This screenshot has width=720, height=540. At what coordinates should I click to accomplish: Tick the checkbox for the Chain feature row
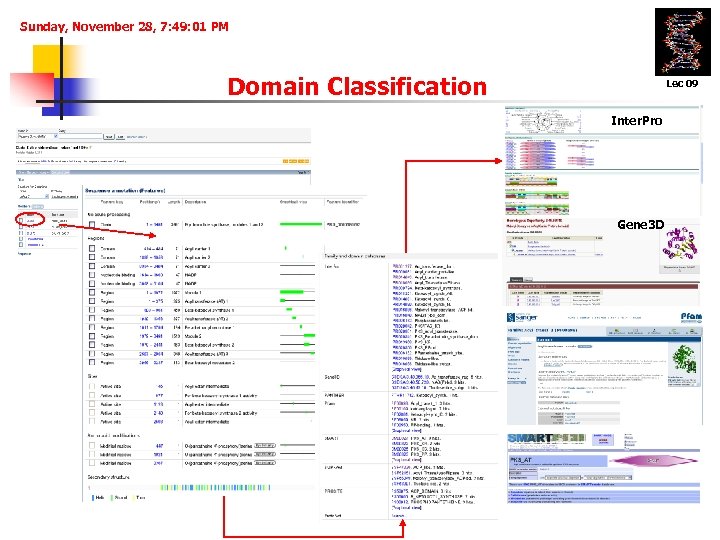click(92, 225)
